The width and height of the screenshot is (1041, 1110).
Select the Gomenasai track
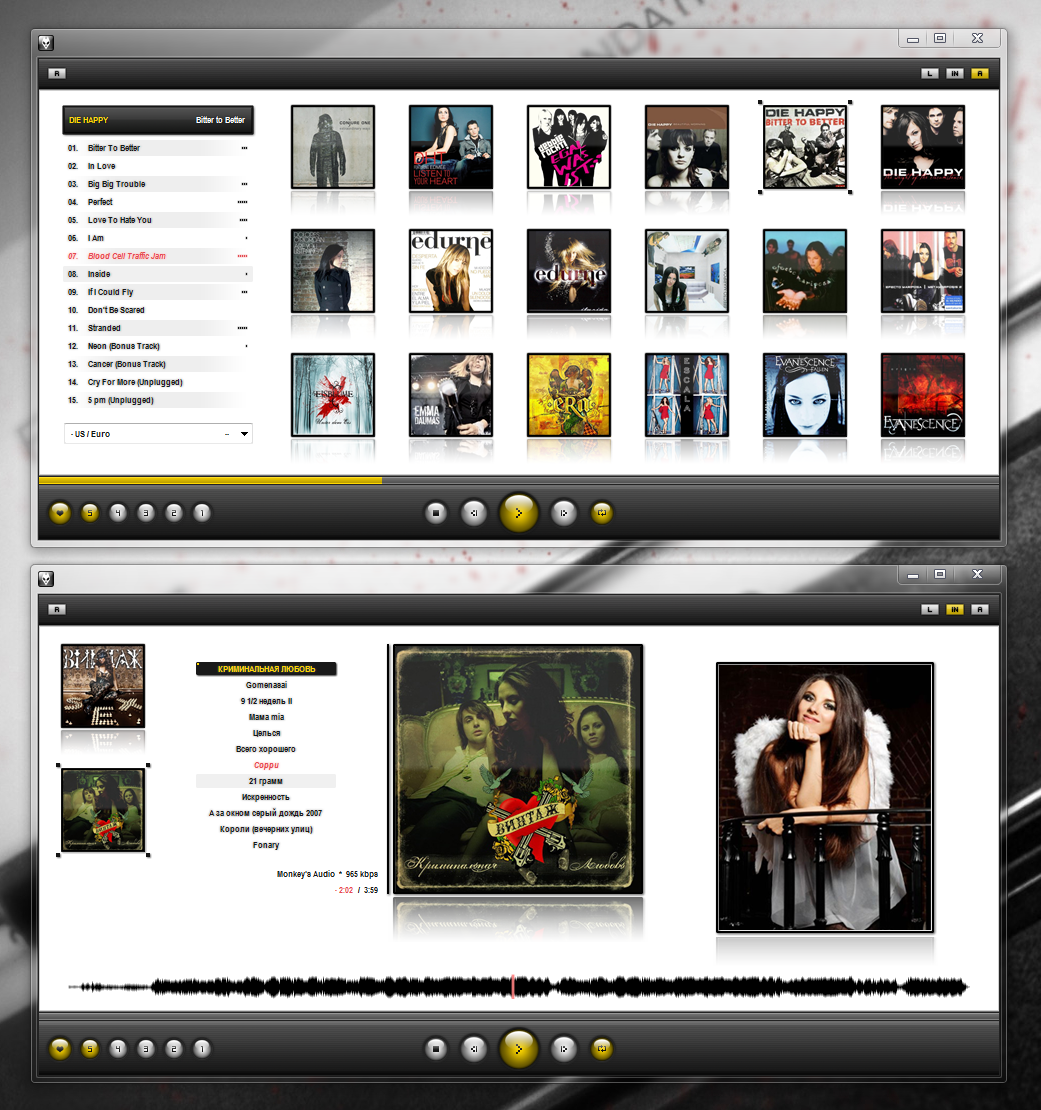click(x=266, y=685)
